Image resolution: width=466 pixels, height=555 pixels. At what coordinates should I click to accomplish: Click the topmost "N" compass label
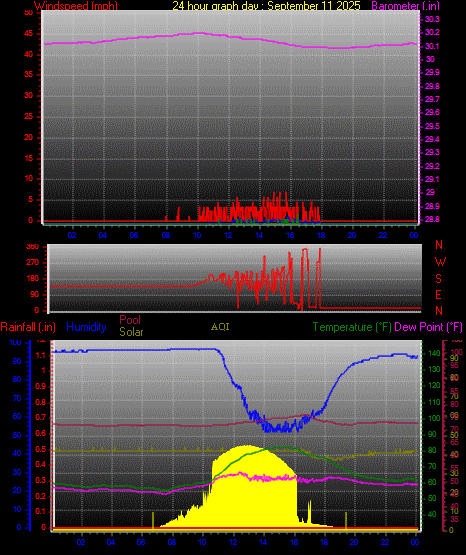click(x=439, y=245)
